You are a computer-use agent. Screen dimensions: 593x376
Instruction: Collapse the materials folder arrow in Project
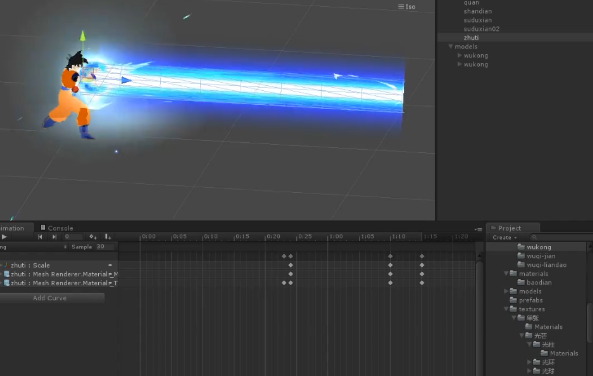coord(506,273)
